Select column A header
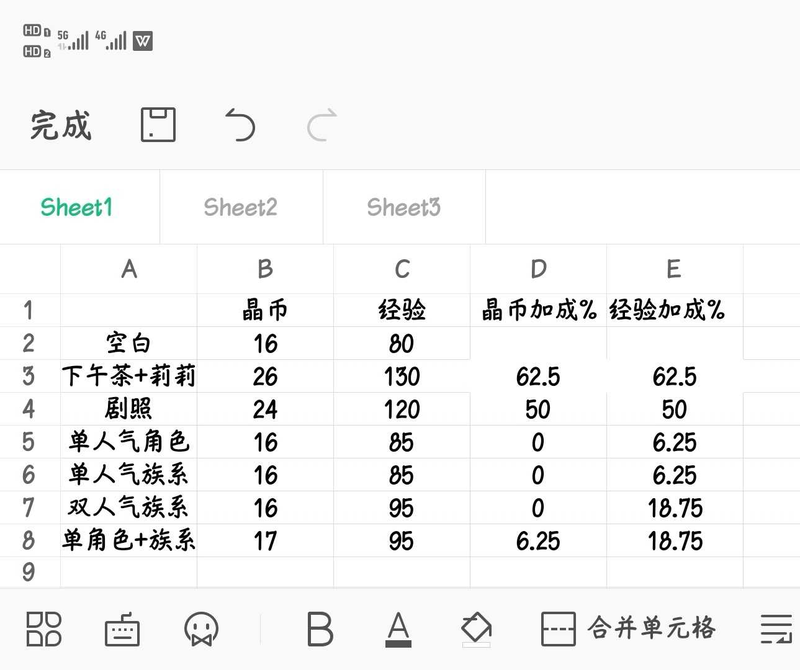The height and width of the screenshot is (670, 800). [129, 268]
